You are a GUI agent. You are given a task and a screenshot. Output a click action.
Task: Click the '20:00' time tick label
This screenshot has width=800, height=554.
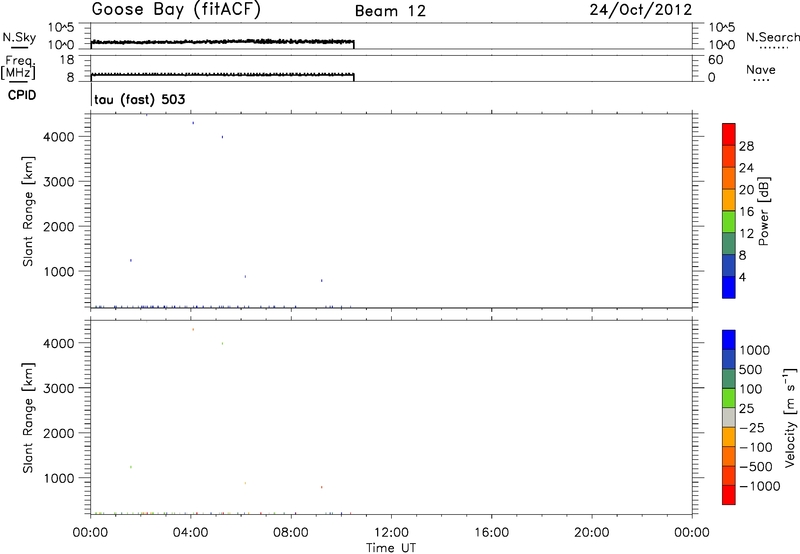[x=591, y=533]
